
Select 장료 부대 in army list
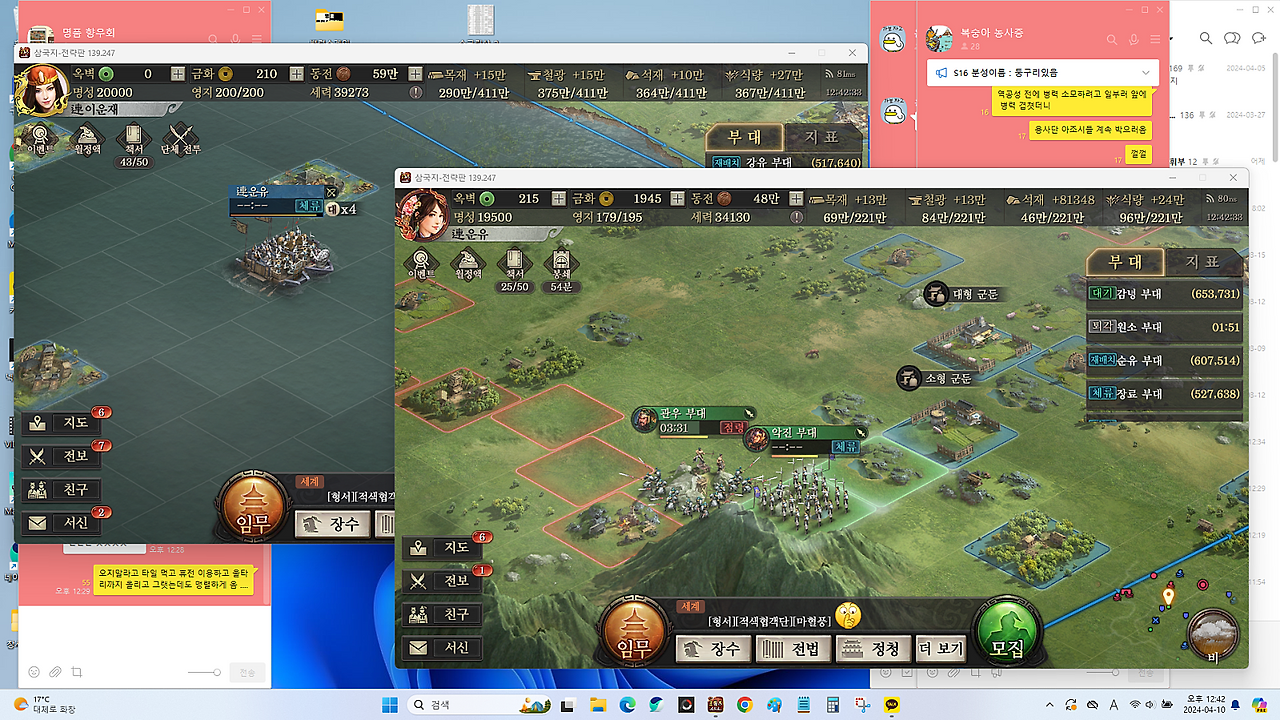[1165, 394]
